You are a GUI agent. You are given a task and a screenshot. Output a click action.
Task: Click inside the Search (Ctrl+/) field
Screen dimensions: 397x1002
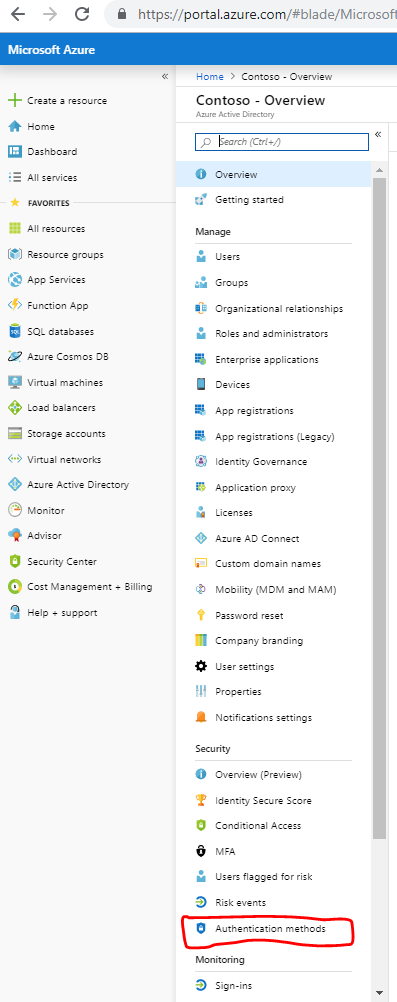click(282, 142)
